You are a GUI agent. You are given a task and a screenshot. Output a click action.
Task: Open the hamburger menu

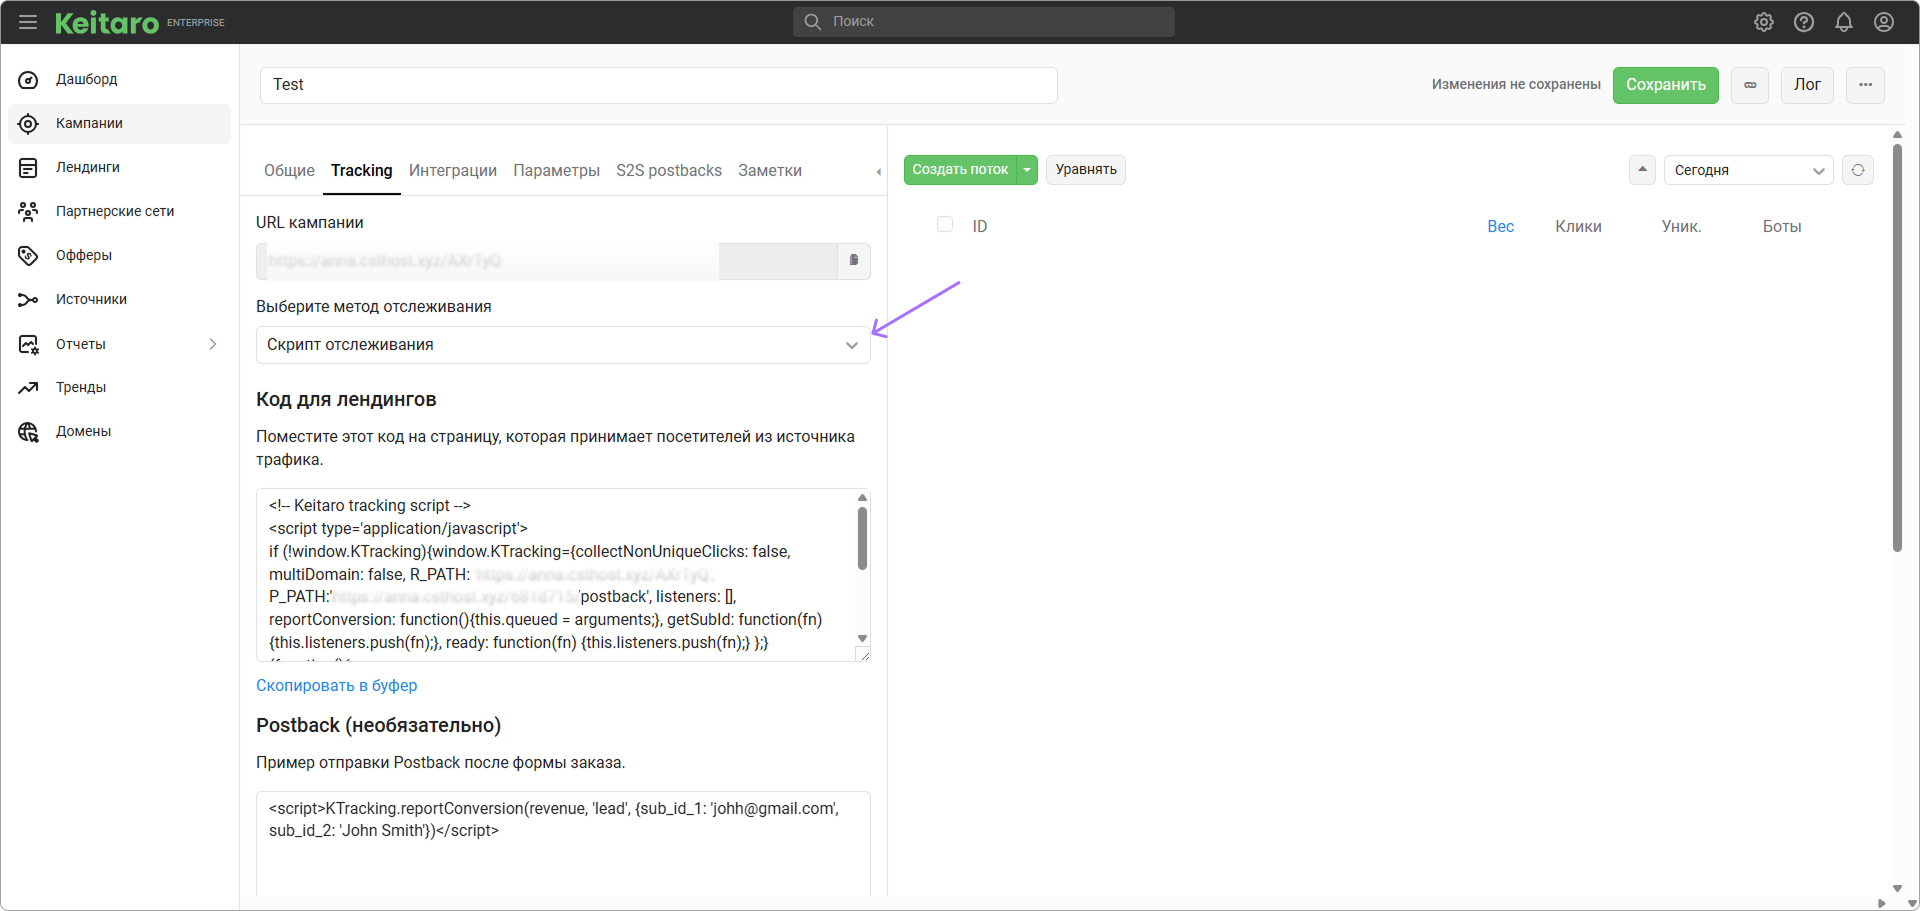28,22
